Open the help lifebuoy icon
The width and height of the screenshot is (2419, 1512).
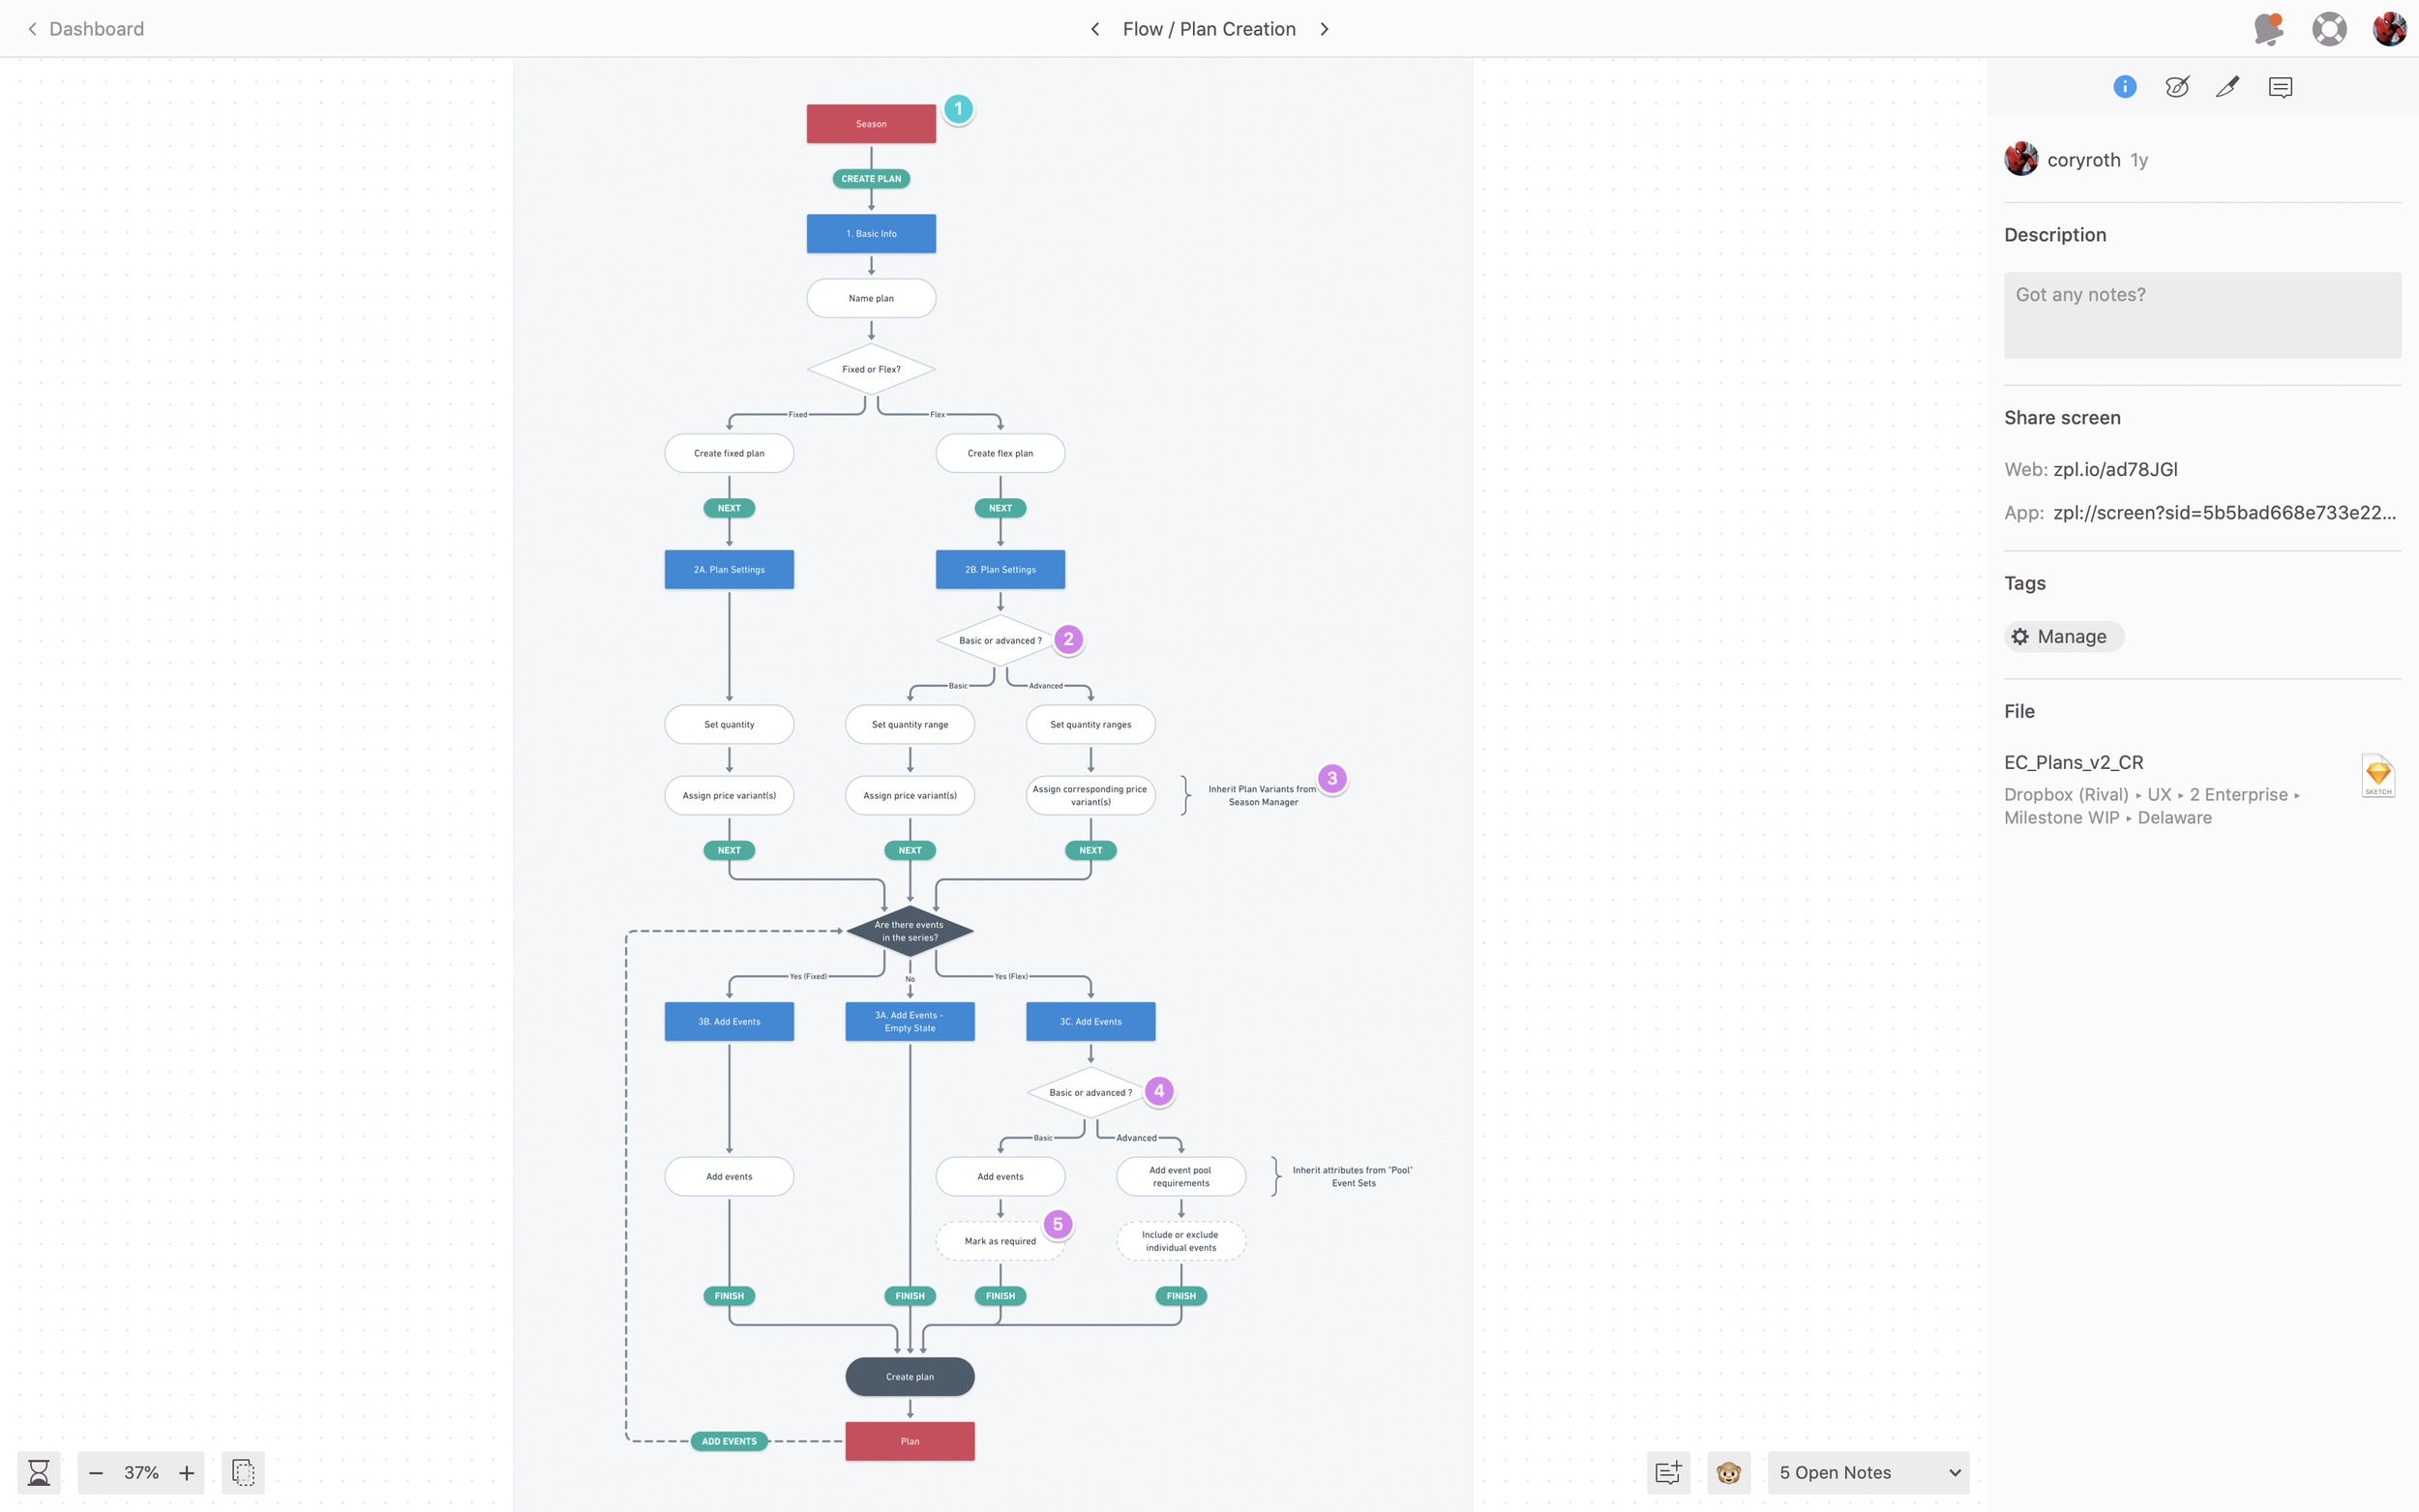pyautogui.click(x=2329, y=29)
